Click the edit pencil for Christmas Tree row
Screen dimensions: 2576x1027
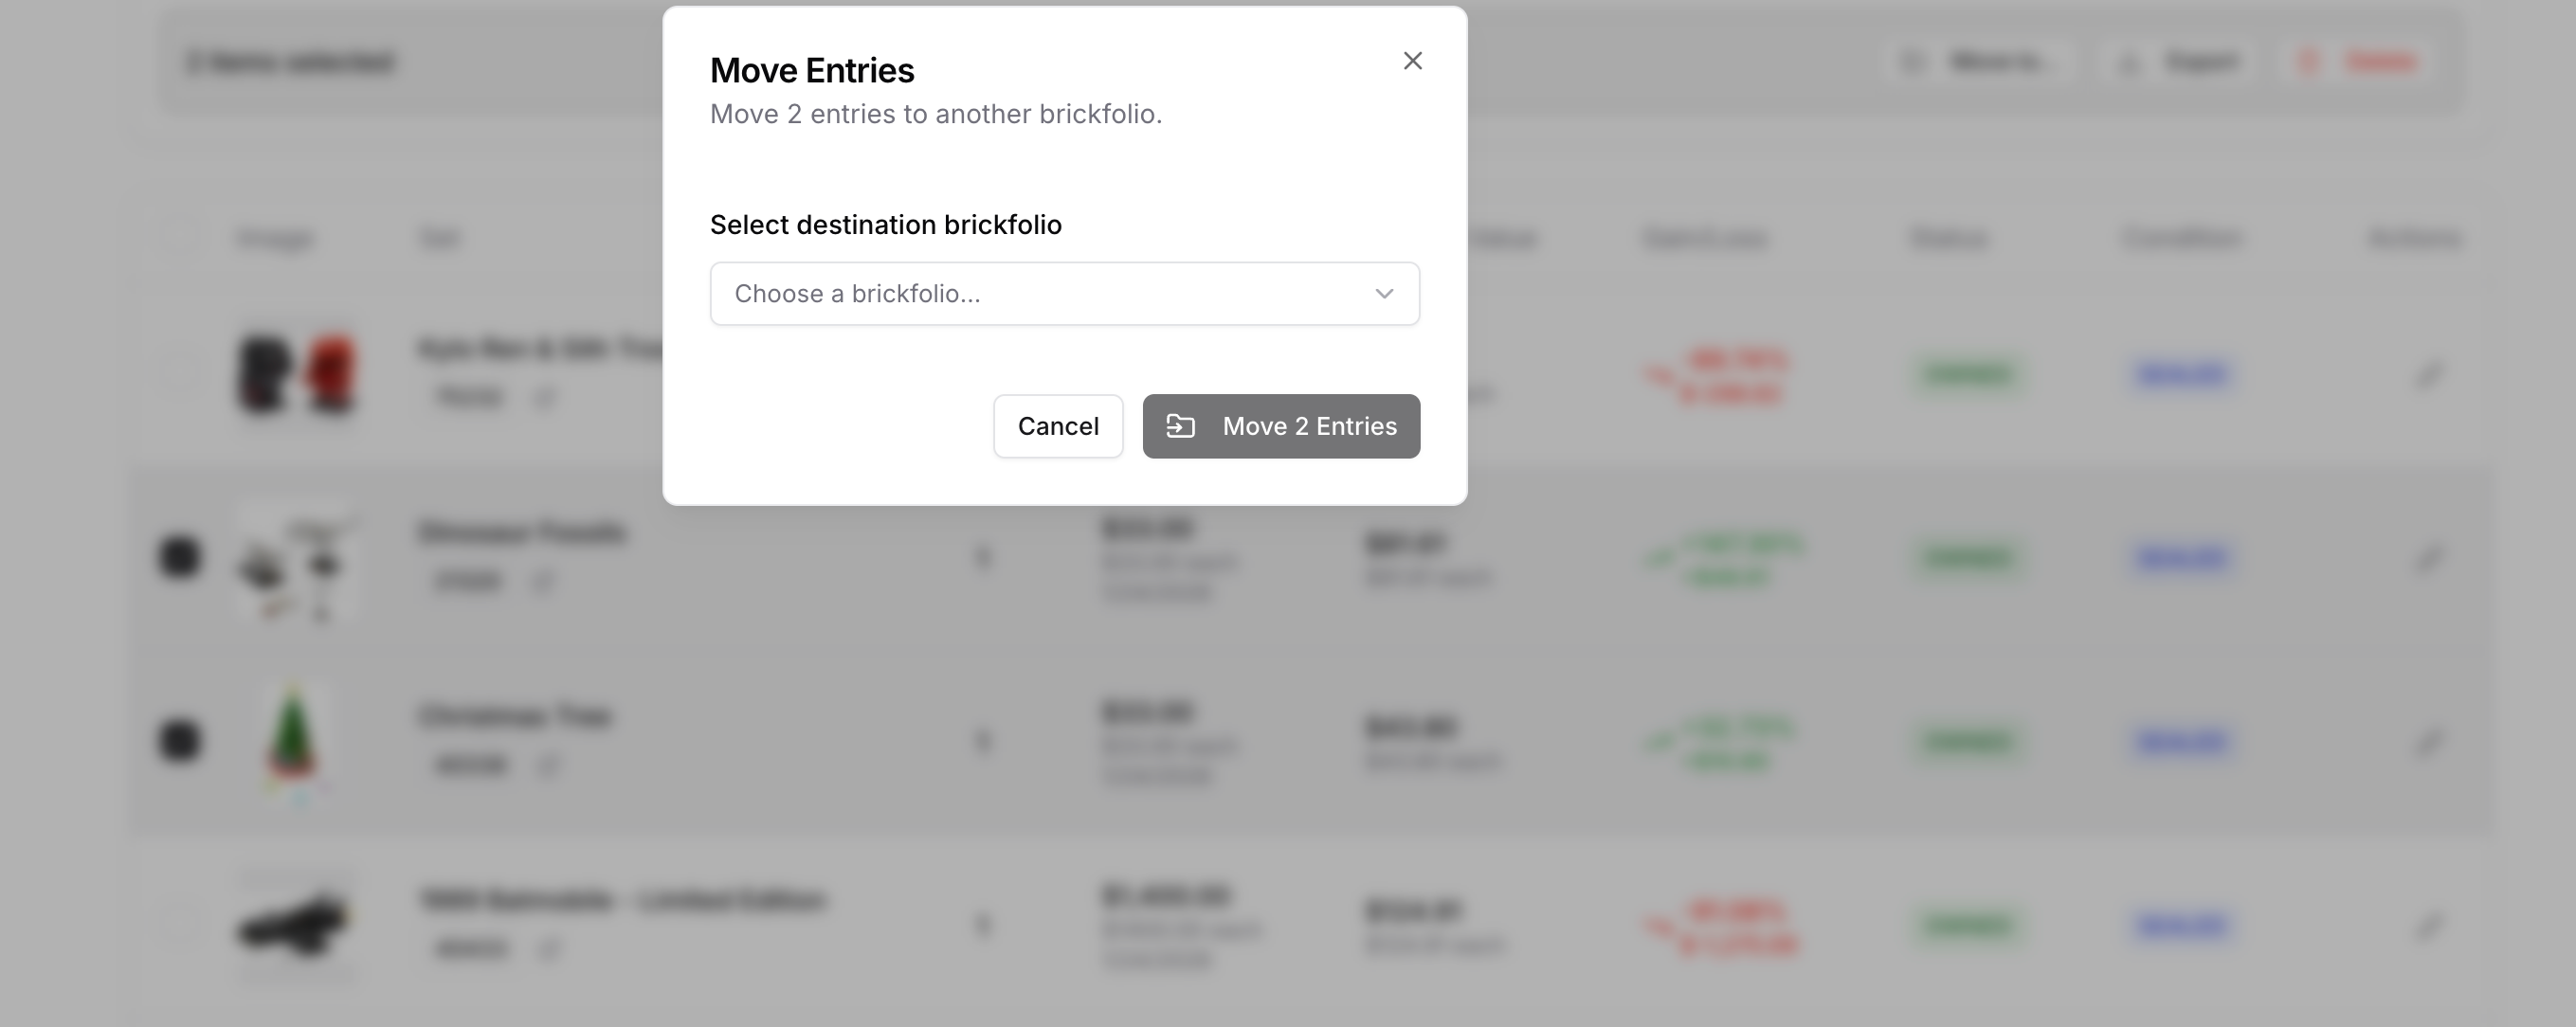[2429, 741]
